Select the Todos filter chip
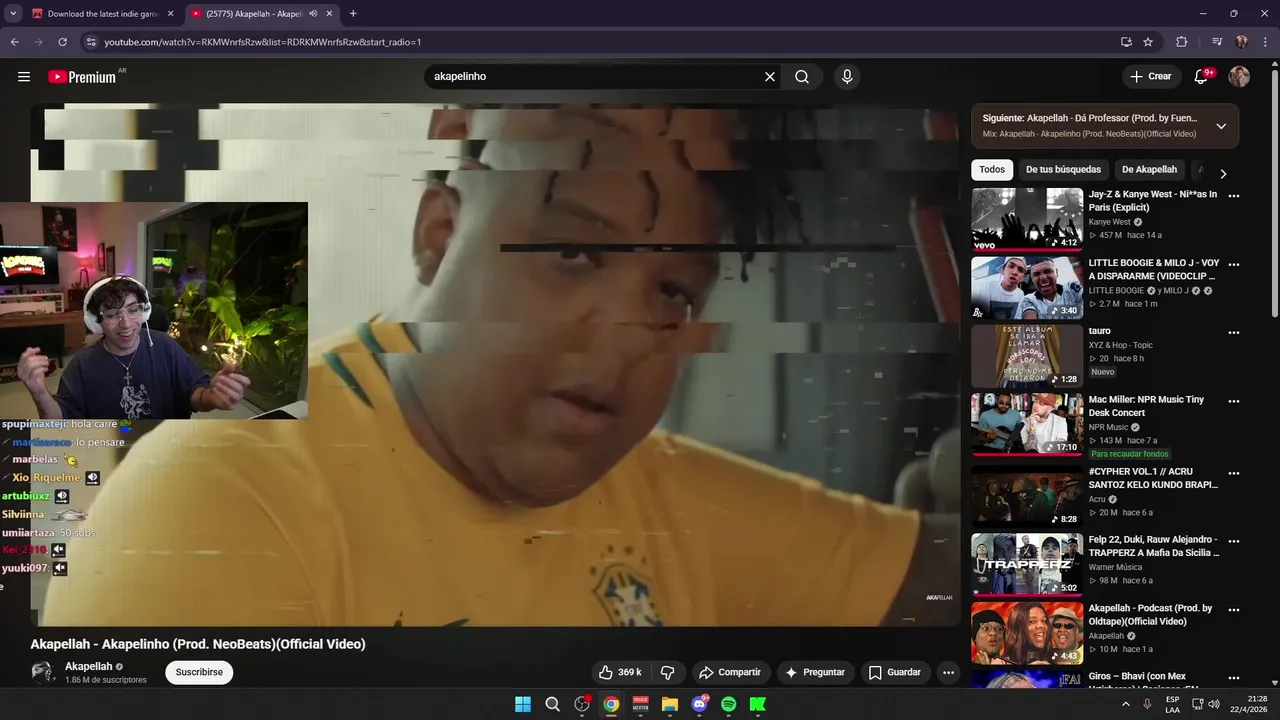This screenshot has height=720, width=1280. (992, 170)
